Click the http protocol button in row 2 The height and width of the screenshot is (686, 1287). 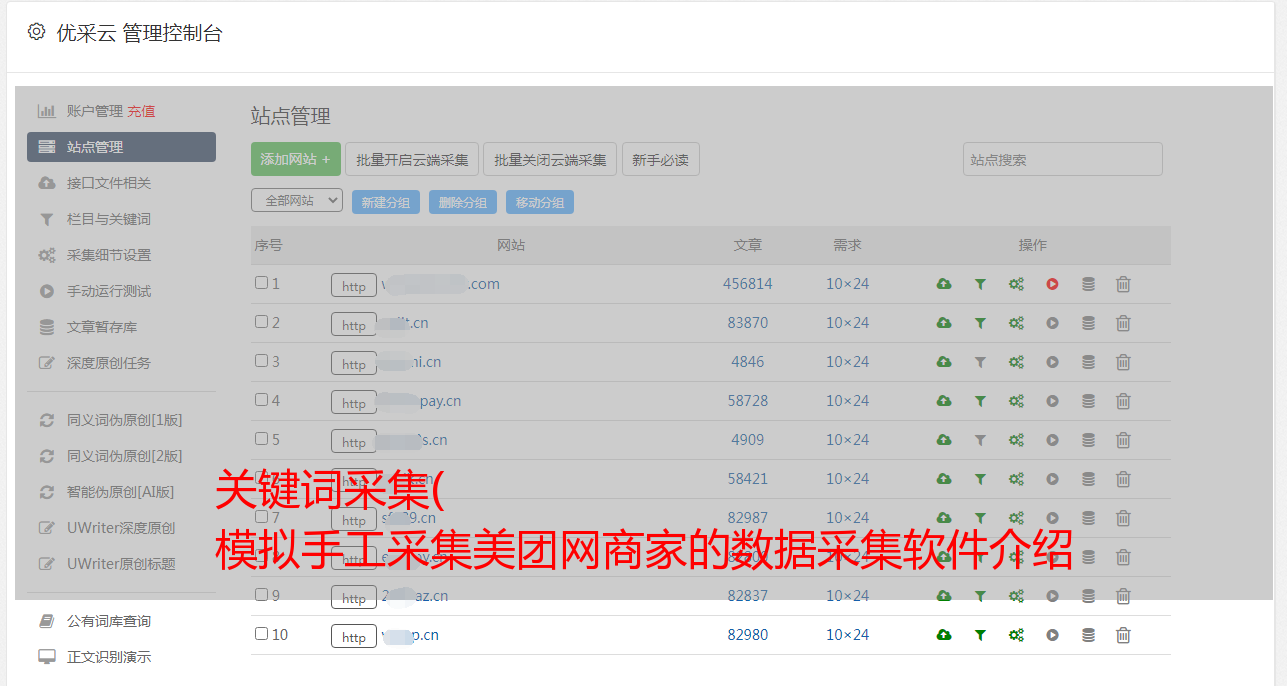click(x=354, y=325)
